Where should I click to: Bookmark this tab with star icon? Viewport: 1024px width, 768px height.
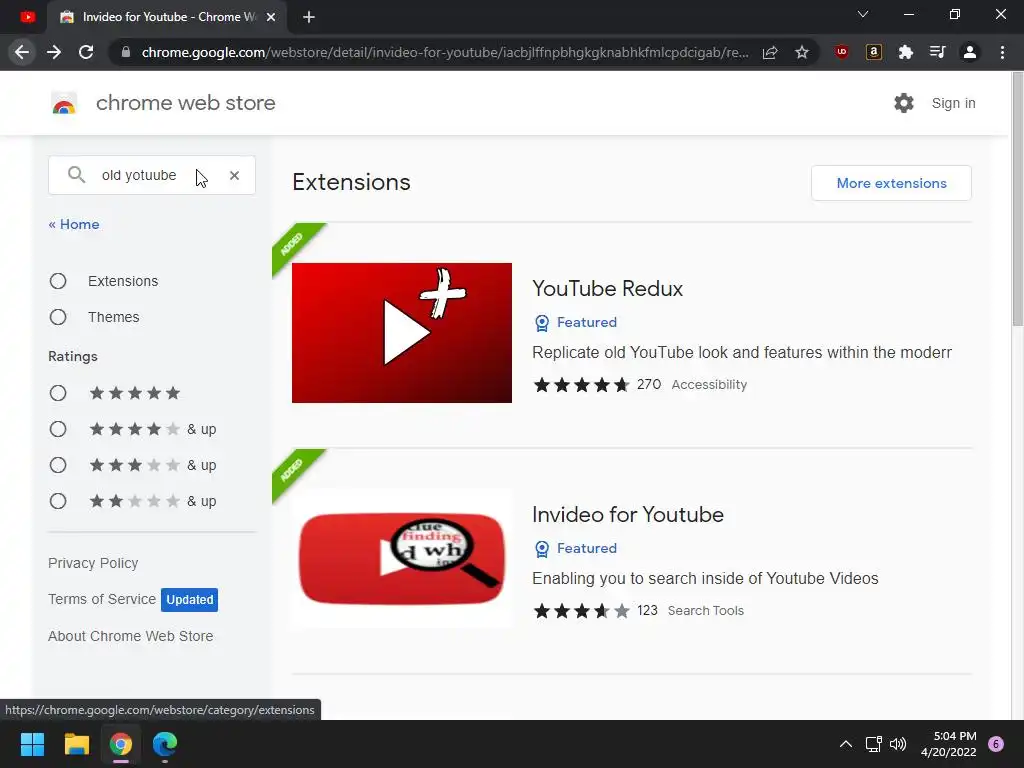(802, 52)
